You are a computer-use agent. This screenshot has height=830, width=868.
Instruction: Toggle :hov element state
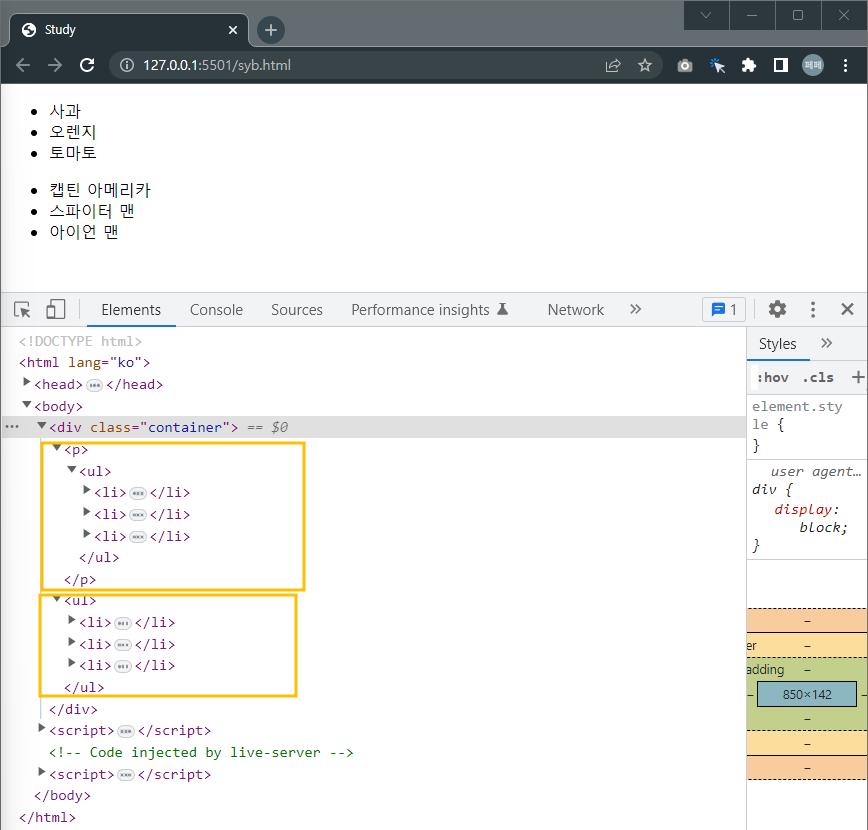(x=772, y=378)
